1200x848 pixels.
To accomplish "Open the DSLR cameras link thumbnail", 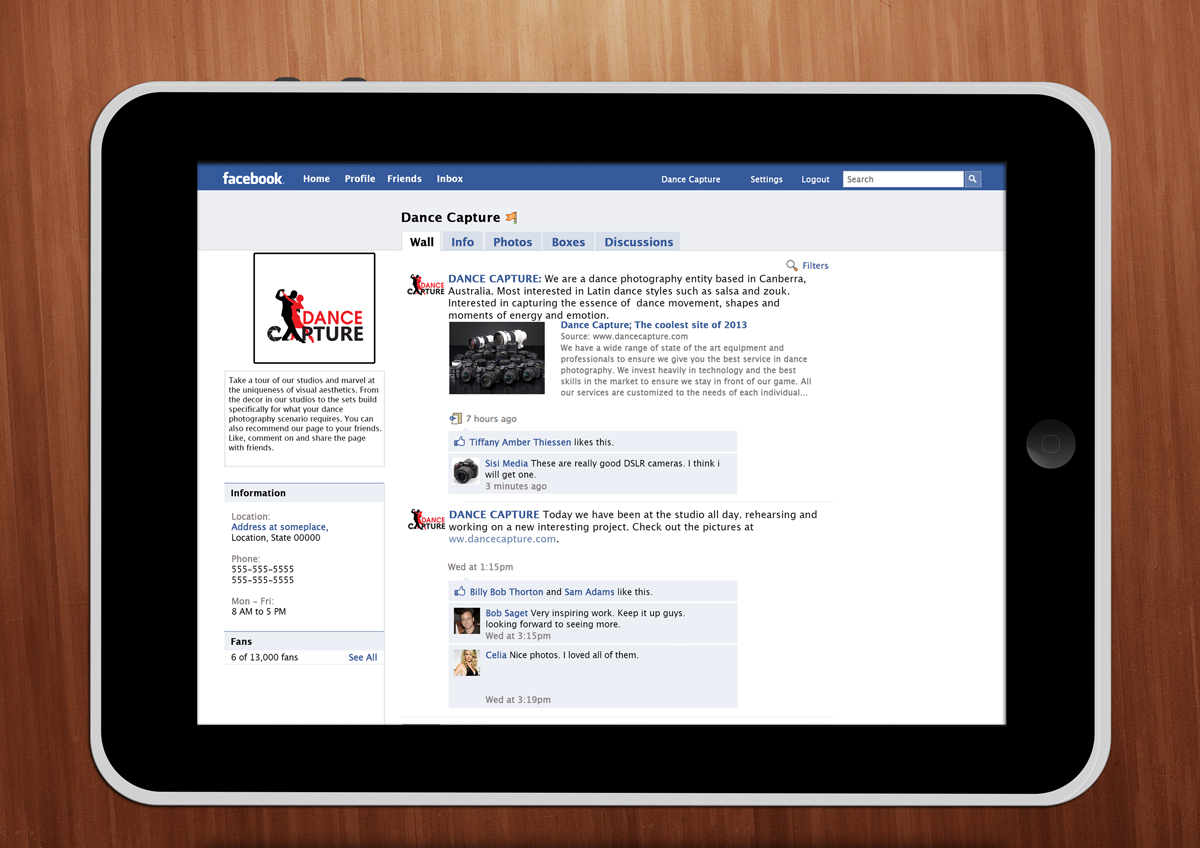I will [x=497, y=358].
